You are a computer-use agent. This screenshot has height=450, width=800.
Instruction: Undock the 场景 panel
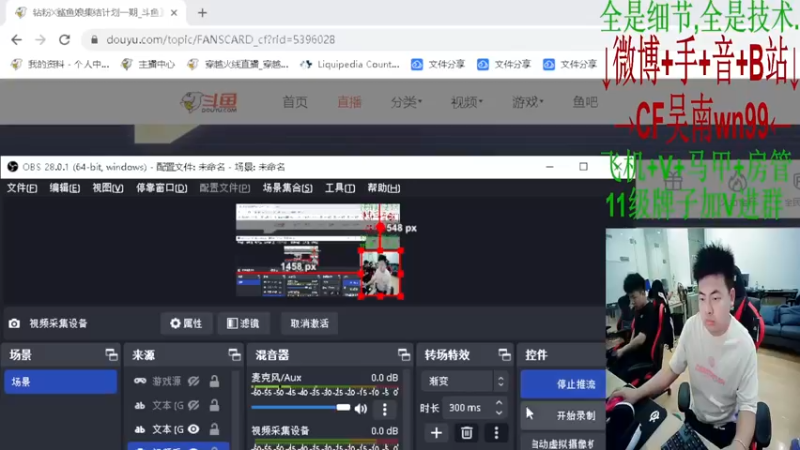pos(111,355)
